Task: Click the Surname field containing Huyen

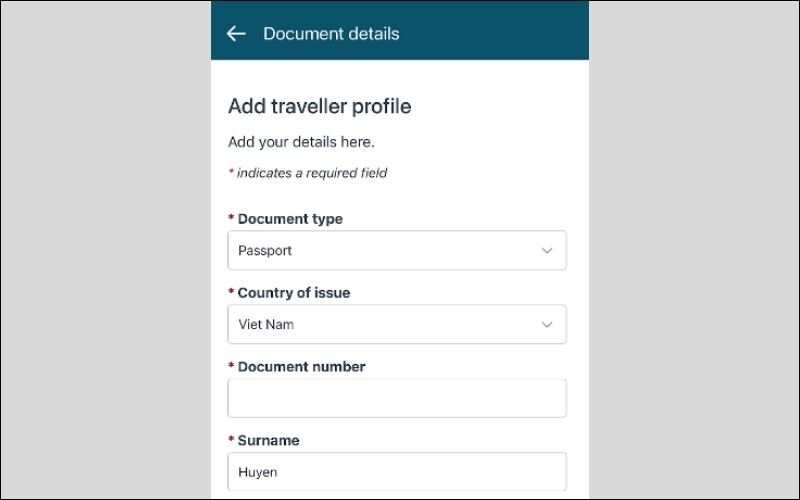Action: 397,471
